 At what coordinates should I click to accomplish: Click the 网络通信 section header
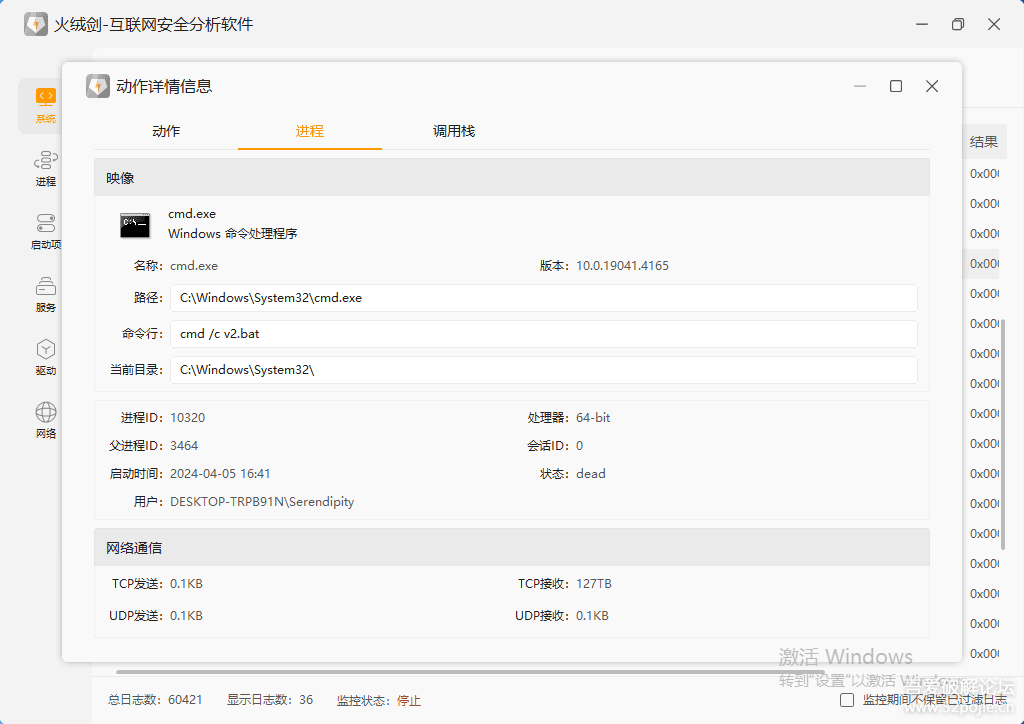coord(512,548)
